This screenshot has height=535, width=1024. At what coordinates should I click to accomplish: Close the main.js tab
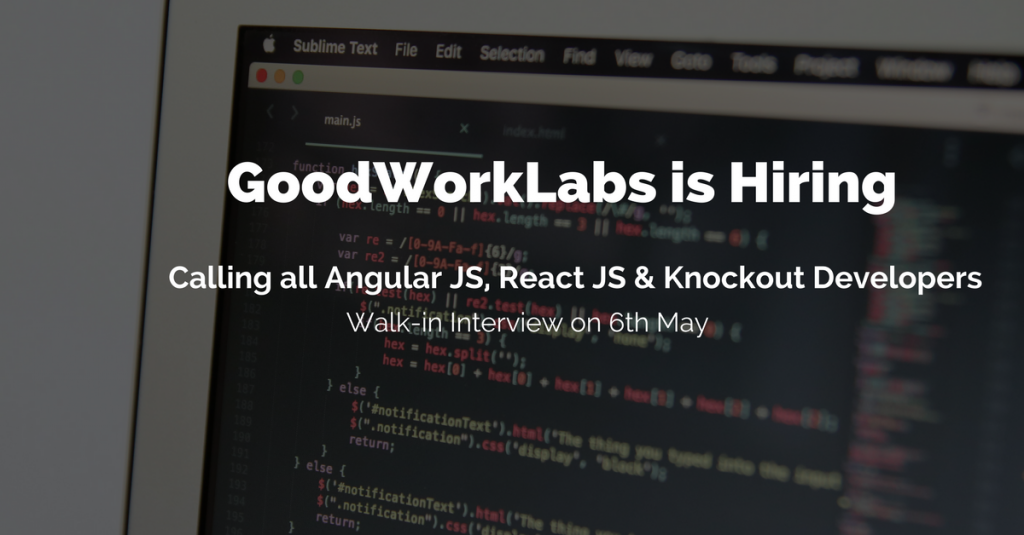(463, 128)
